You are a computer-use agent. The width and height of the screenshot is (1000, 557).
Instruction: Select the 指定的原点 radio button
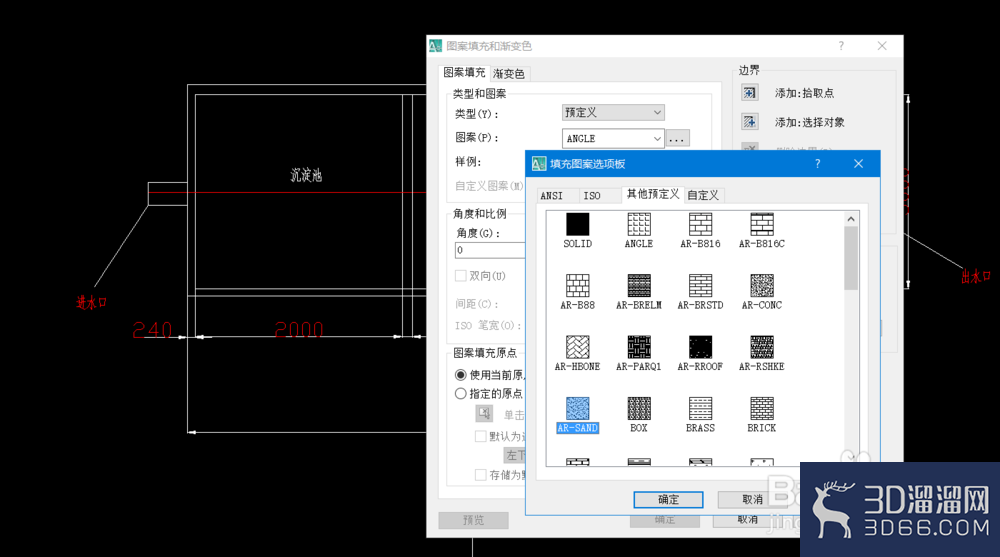pyautogui.click(x=460, y=394)
